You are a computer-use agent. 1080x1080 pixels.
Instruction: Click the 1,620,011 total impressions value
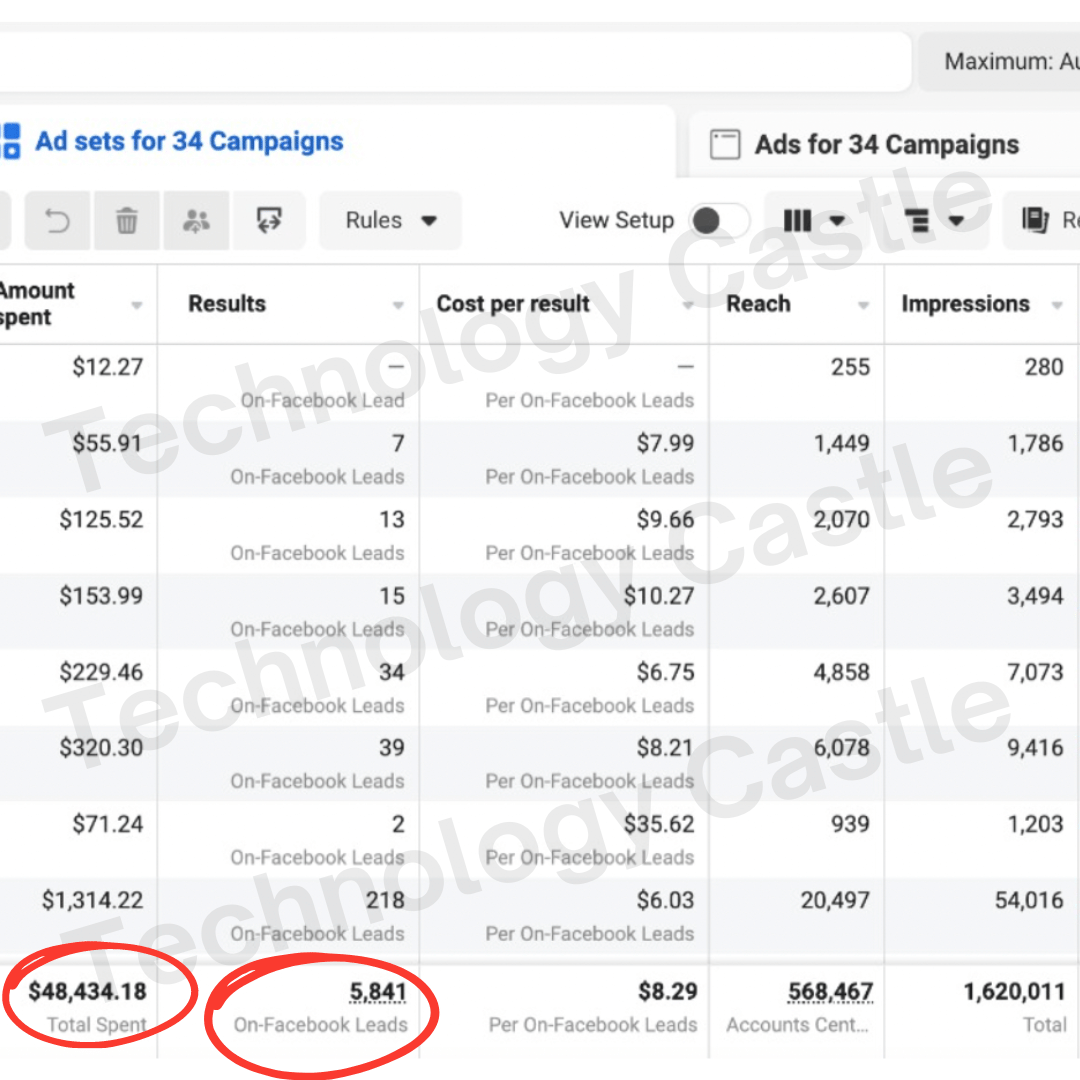tap(1014, 991)
